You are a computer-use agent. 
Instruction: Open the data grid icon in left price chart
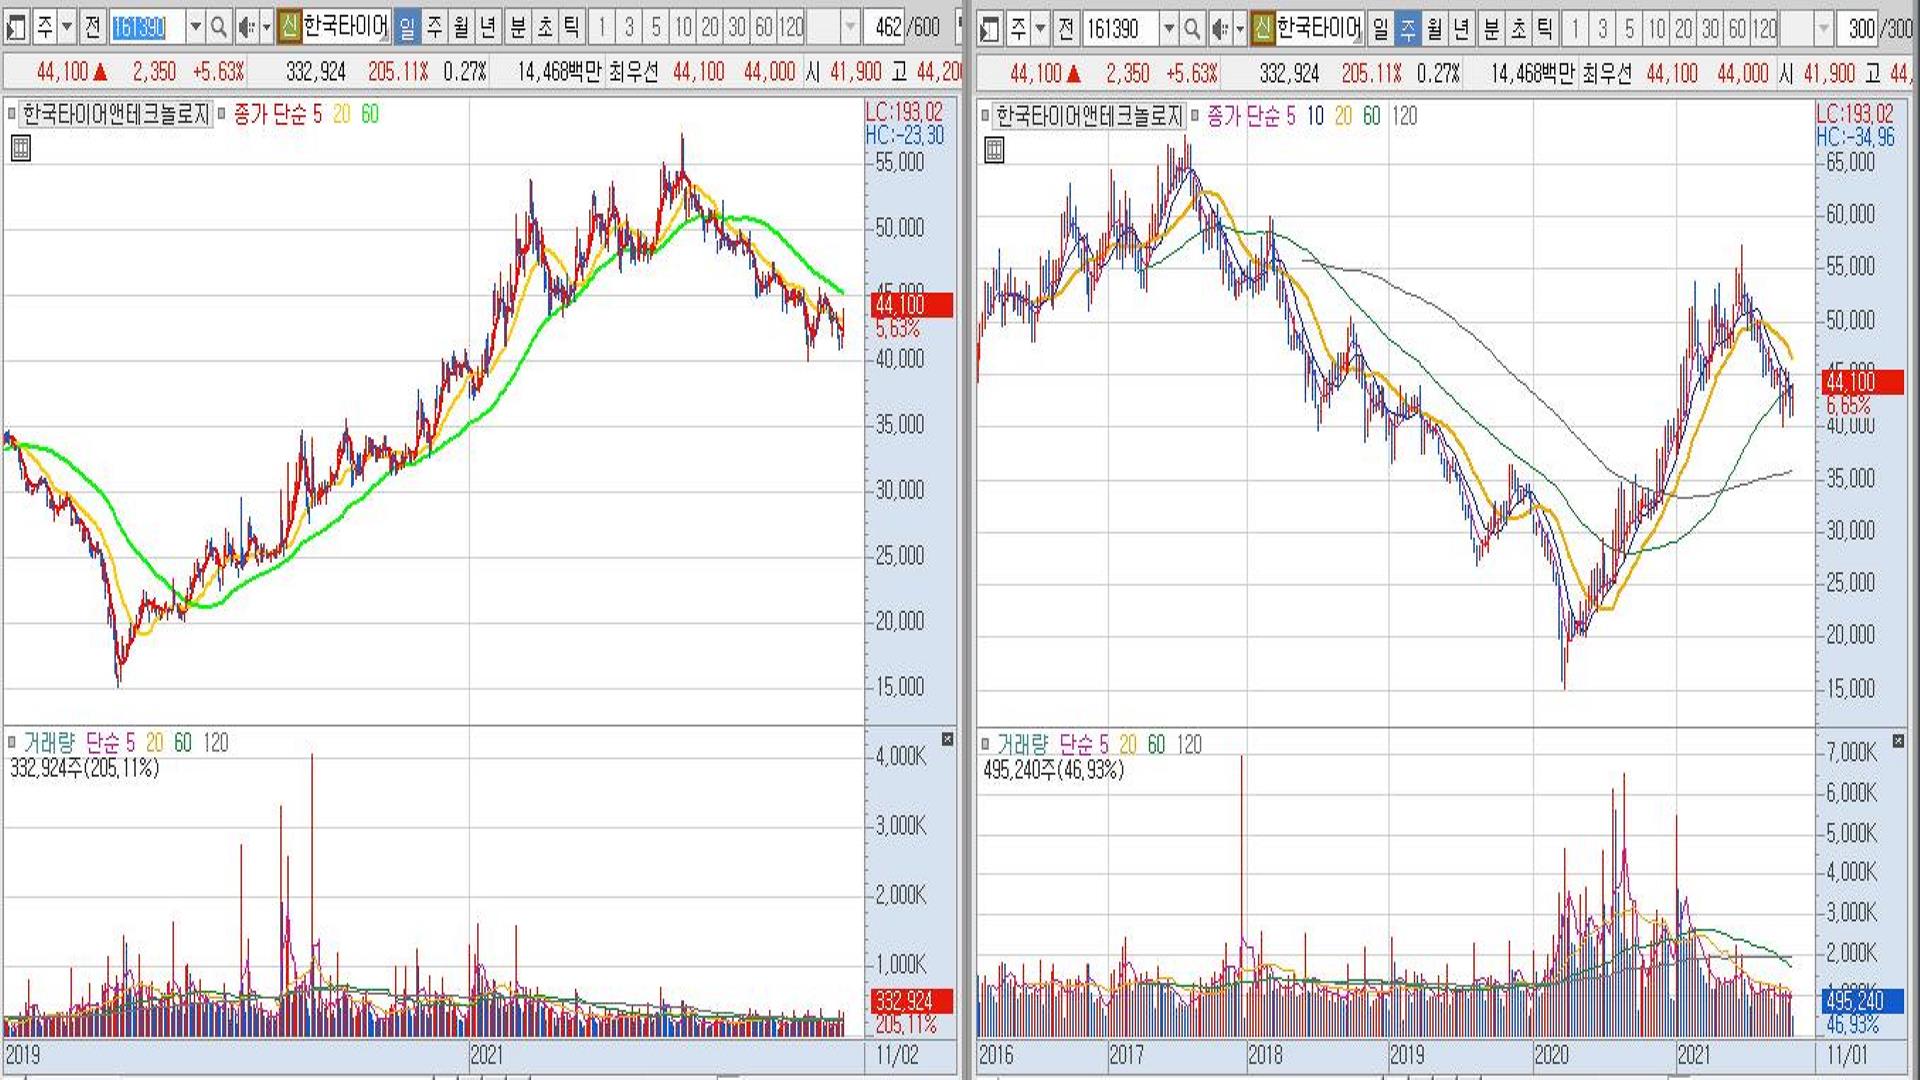click(20, 149)
